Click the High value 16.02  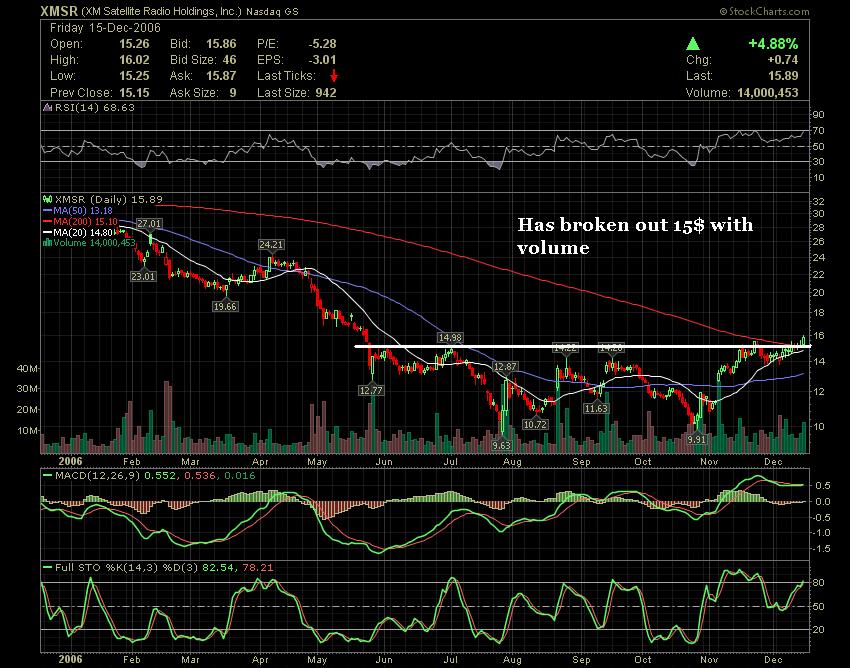click(x=134, y=60)
